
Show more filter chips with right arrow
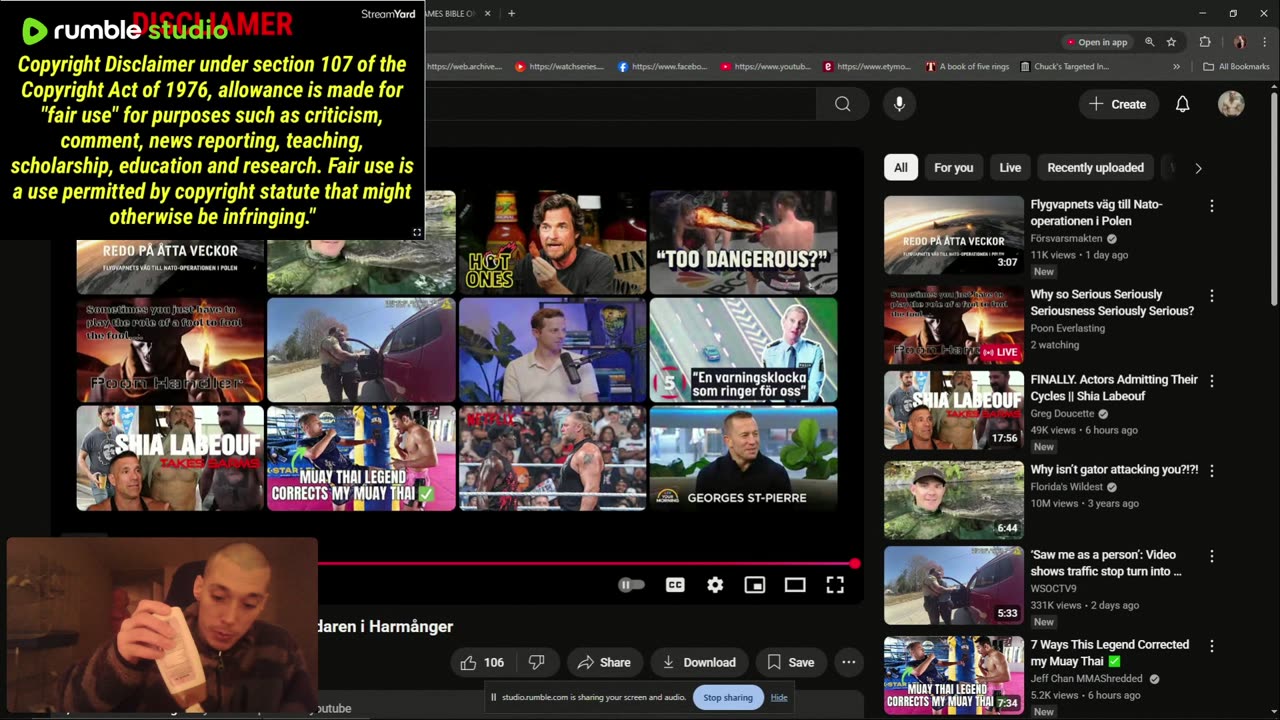[x=1198, y=168]
